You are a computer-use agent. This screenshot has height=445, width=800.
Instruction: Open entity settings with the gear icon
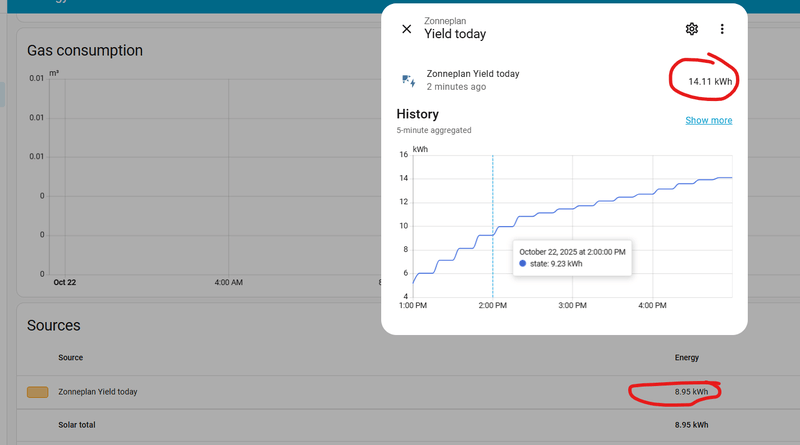[691, 29]
